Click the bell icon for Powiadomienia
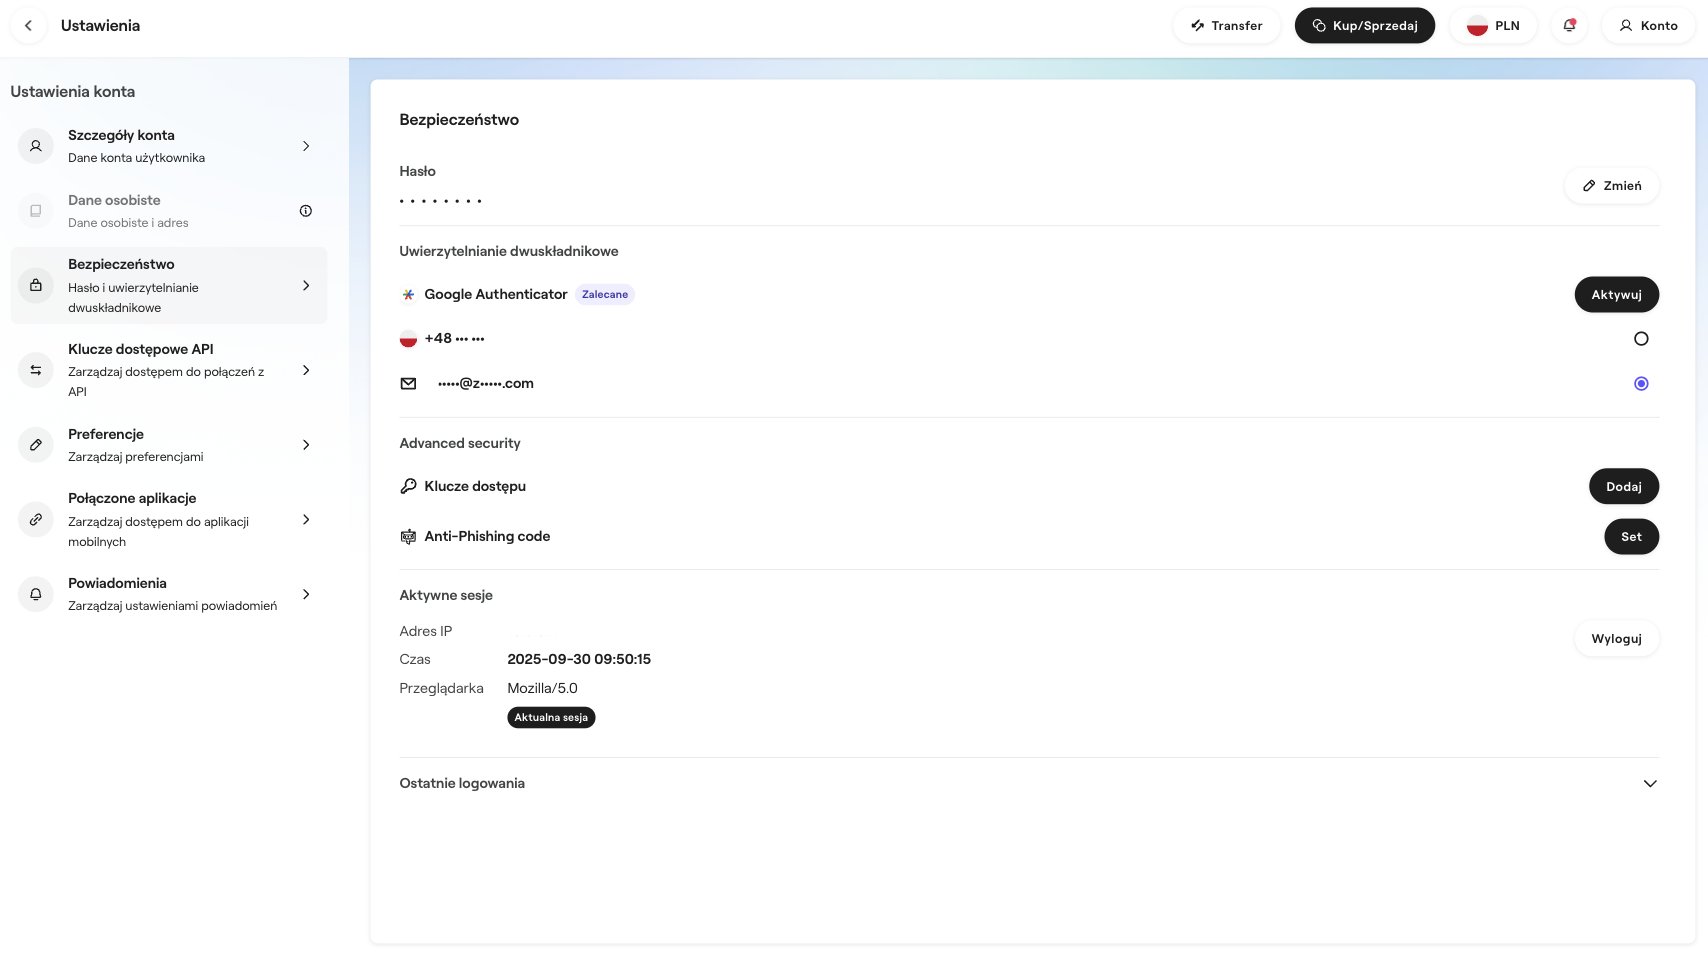1708x957 pixels. 36,594
